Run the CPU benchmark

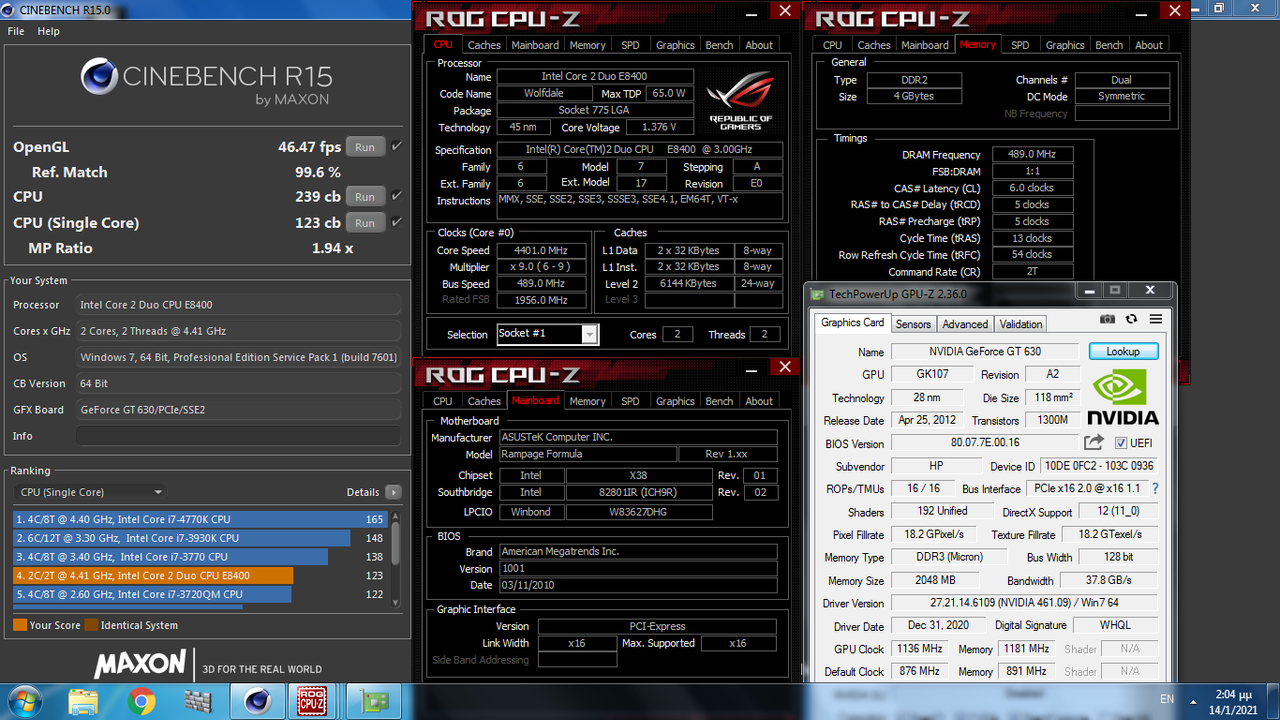click(365, 197)
